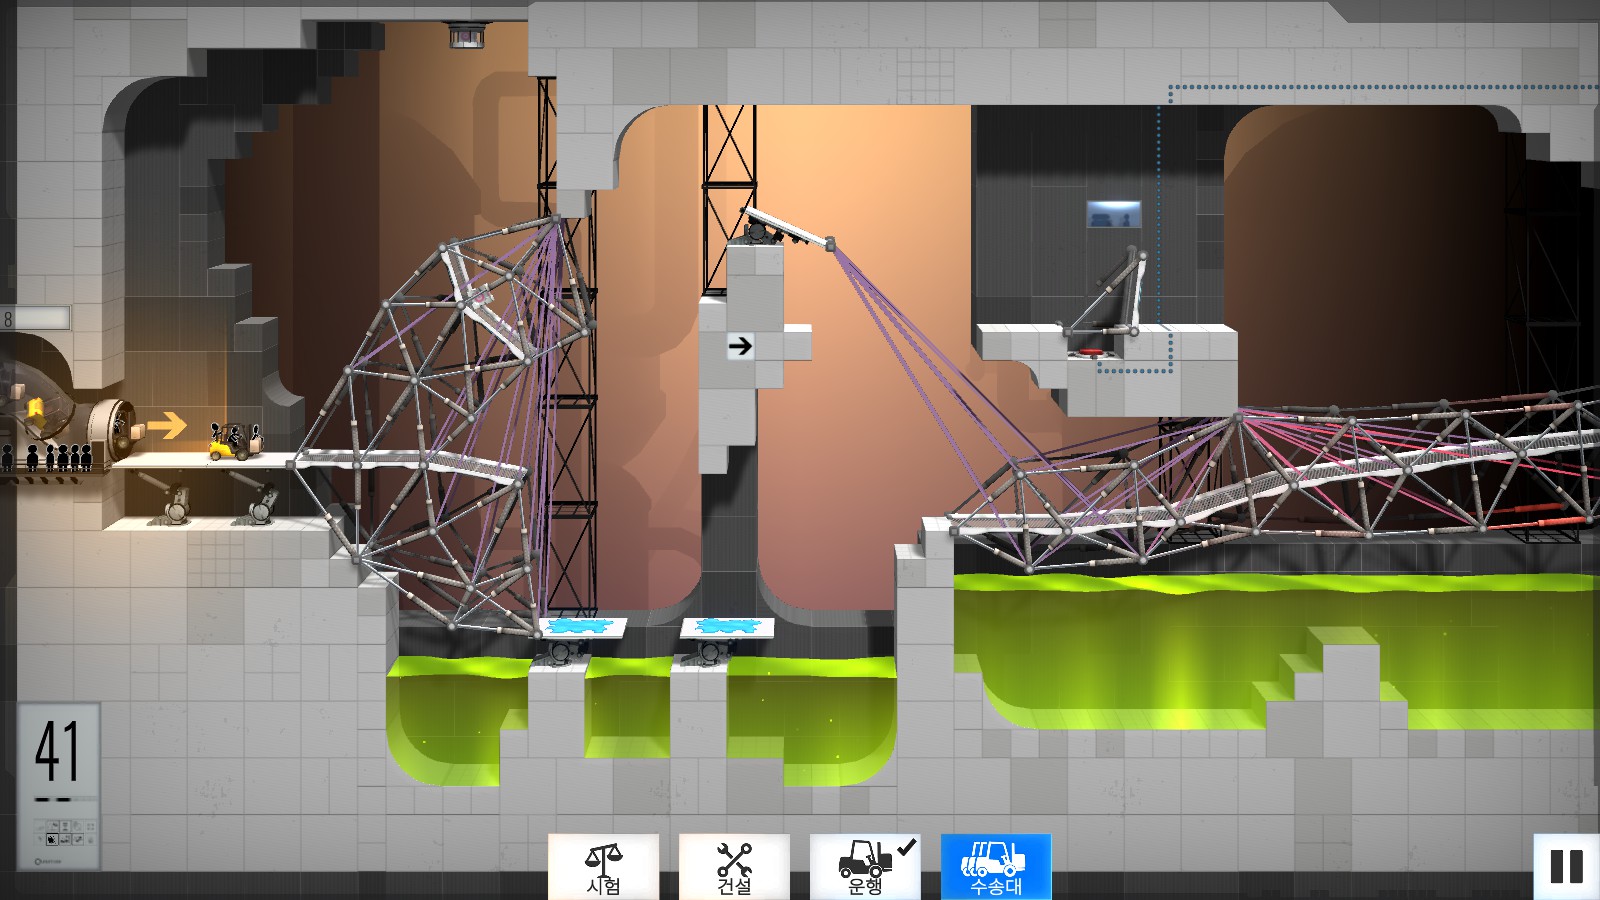Click the blue wall monitor screen

click(x=1114, y=214)
